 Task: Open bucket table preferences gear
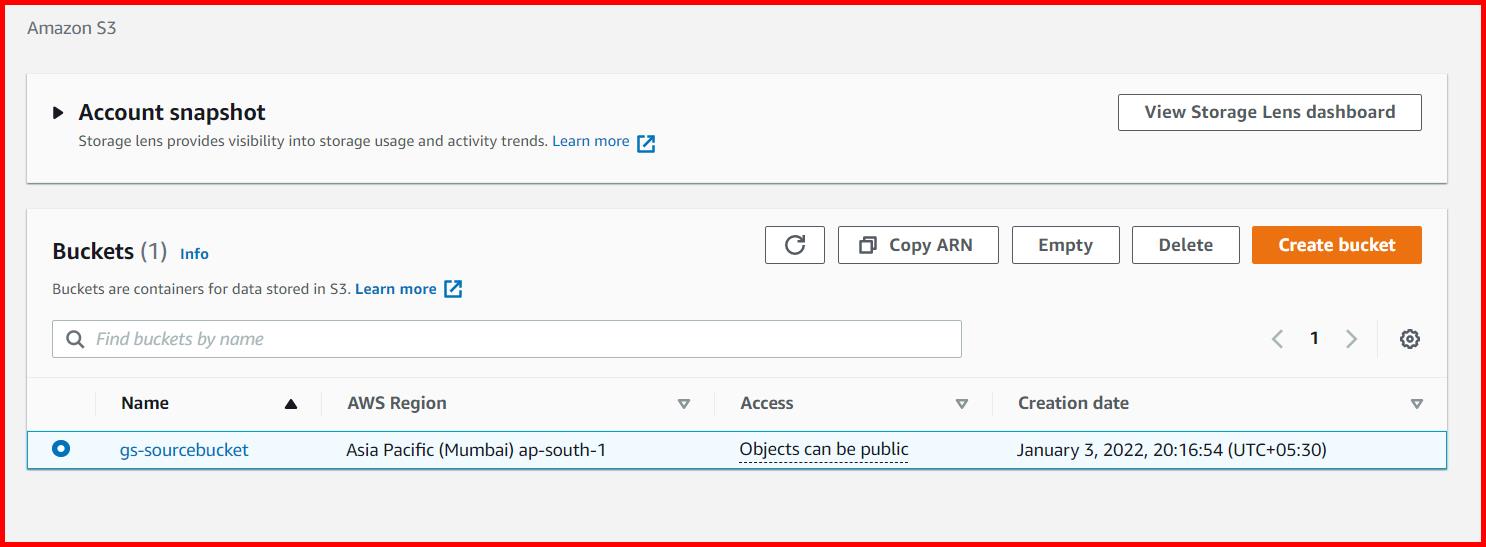coord(1410,339)
